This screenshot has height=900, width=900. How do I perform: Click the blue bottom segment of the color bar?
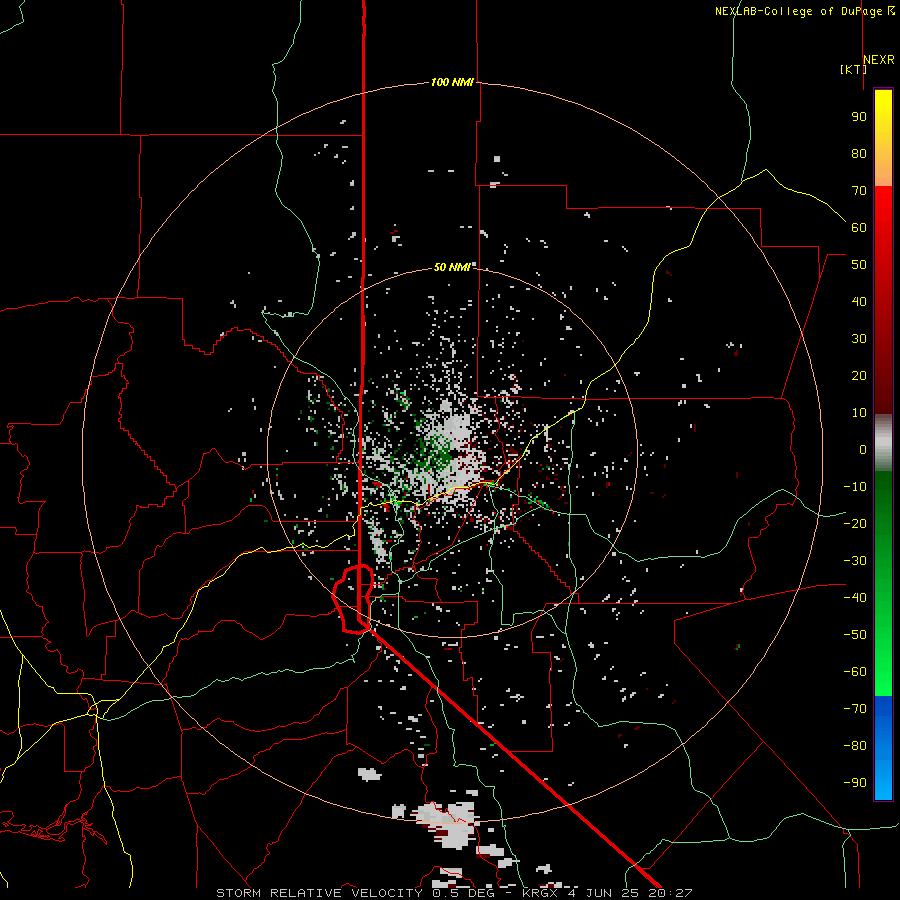(883, 748)
